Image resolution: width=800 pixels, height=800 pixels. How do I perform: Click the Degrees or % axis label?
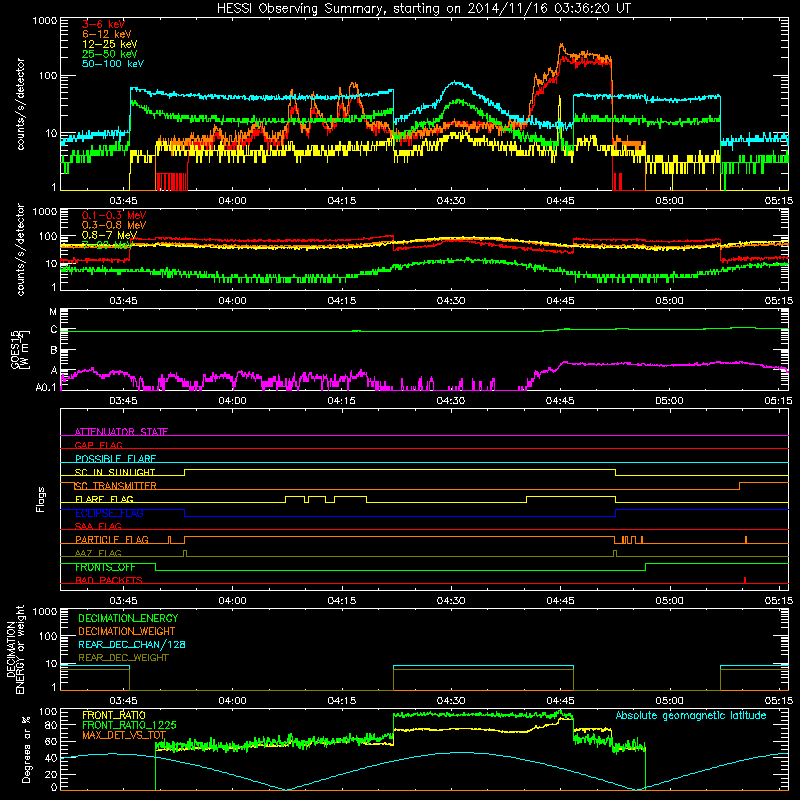click(x=26, y=750)
